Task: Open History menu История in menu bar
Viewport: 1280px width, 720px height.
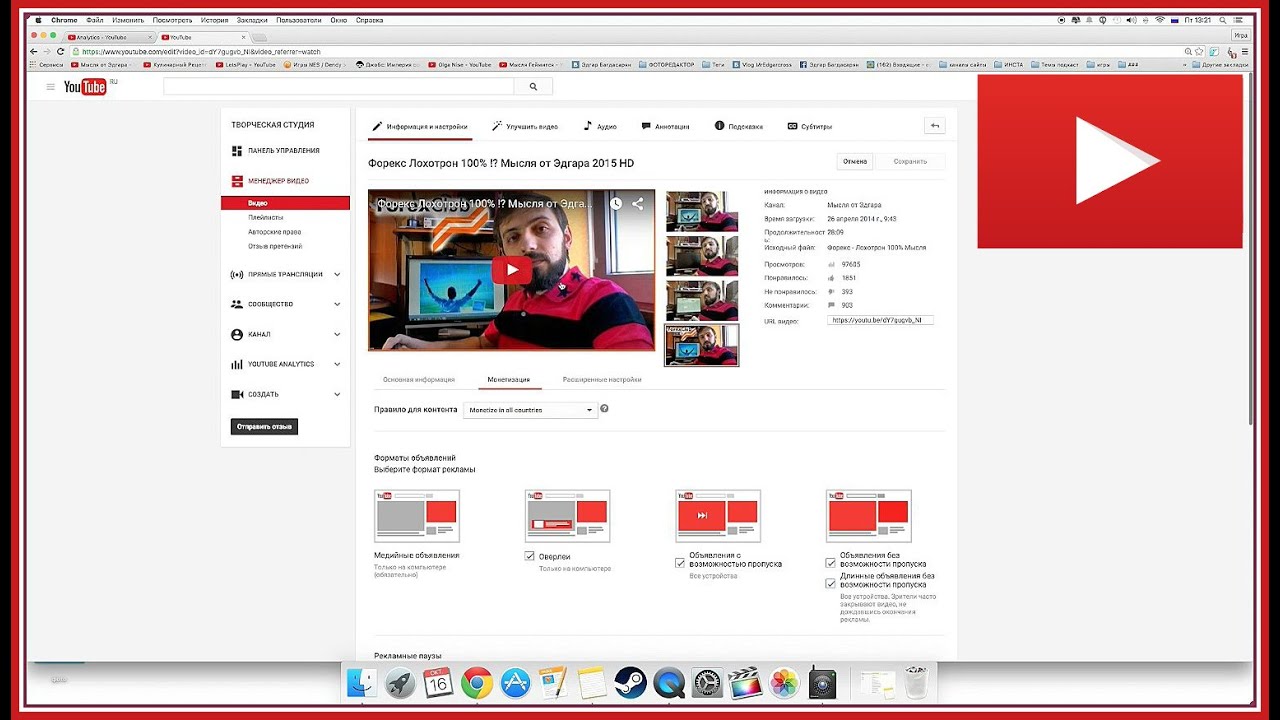Action: click(214, 20)
